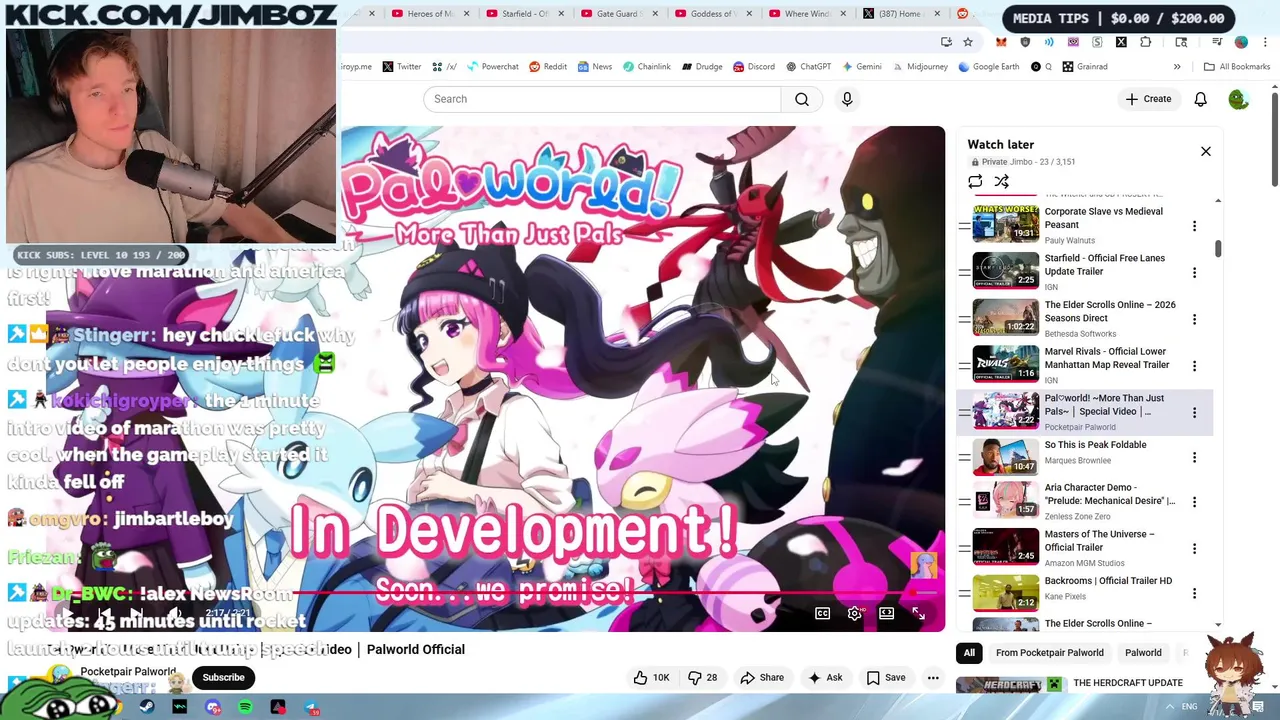Screen dimensions: 1280x720
Task: Open options for Aria Character Demo video
Action: coord(1194,502)
